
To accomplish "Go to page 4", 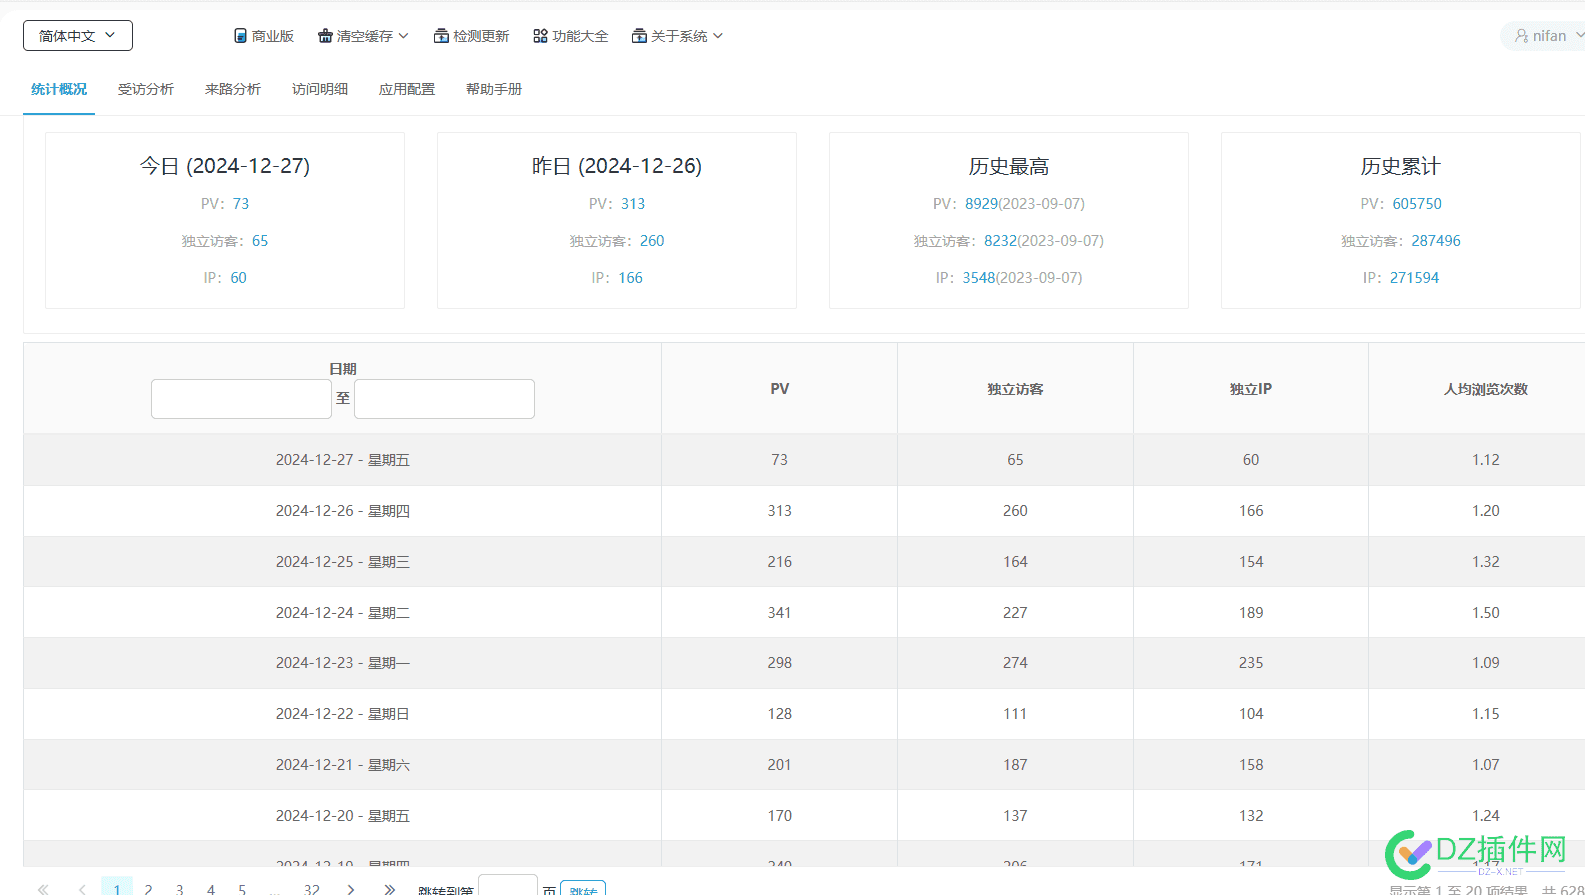I will pyautogui.click(x=211, y=889).
